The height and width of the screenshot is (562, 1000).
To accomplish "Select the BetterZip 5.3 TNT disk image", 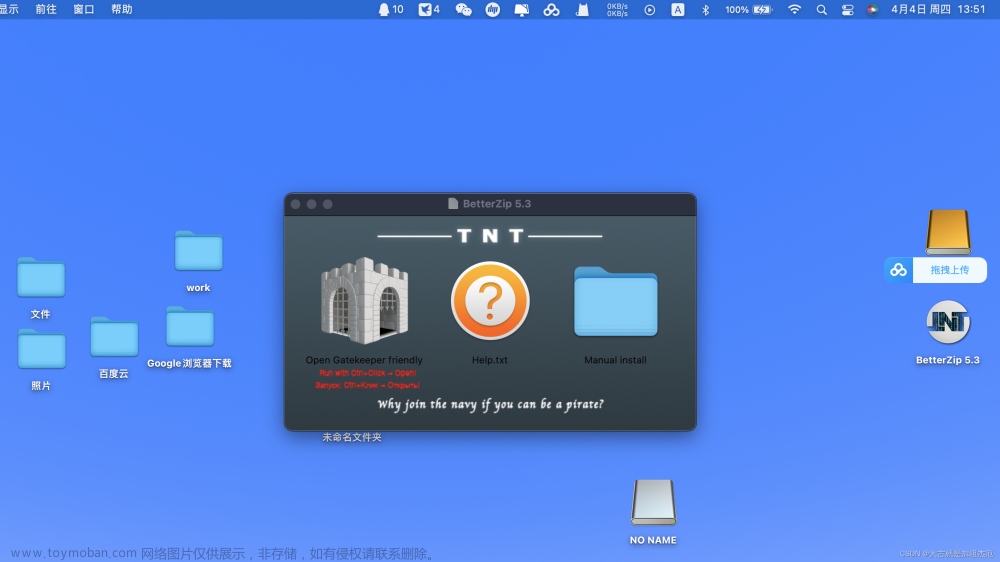I will [x=948, y=322].
